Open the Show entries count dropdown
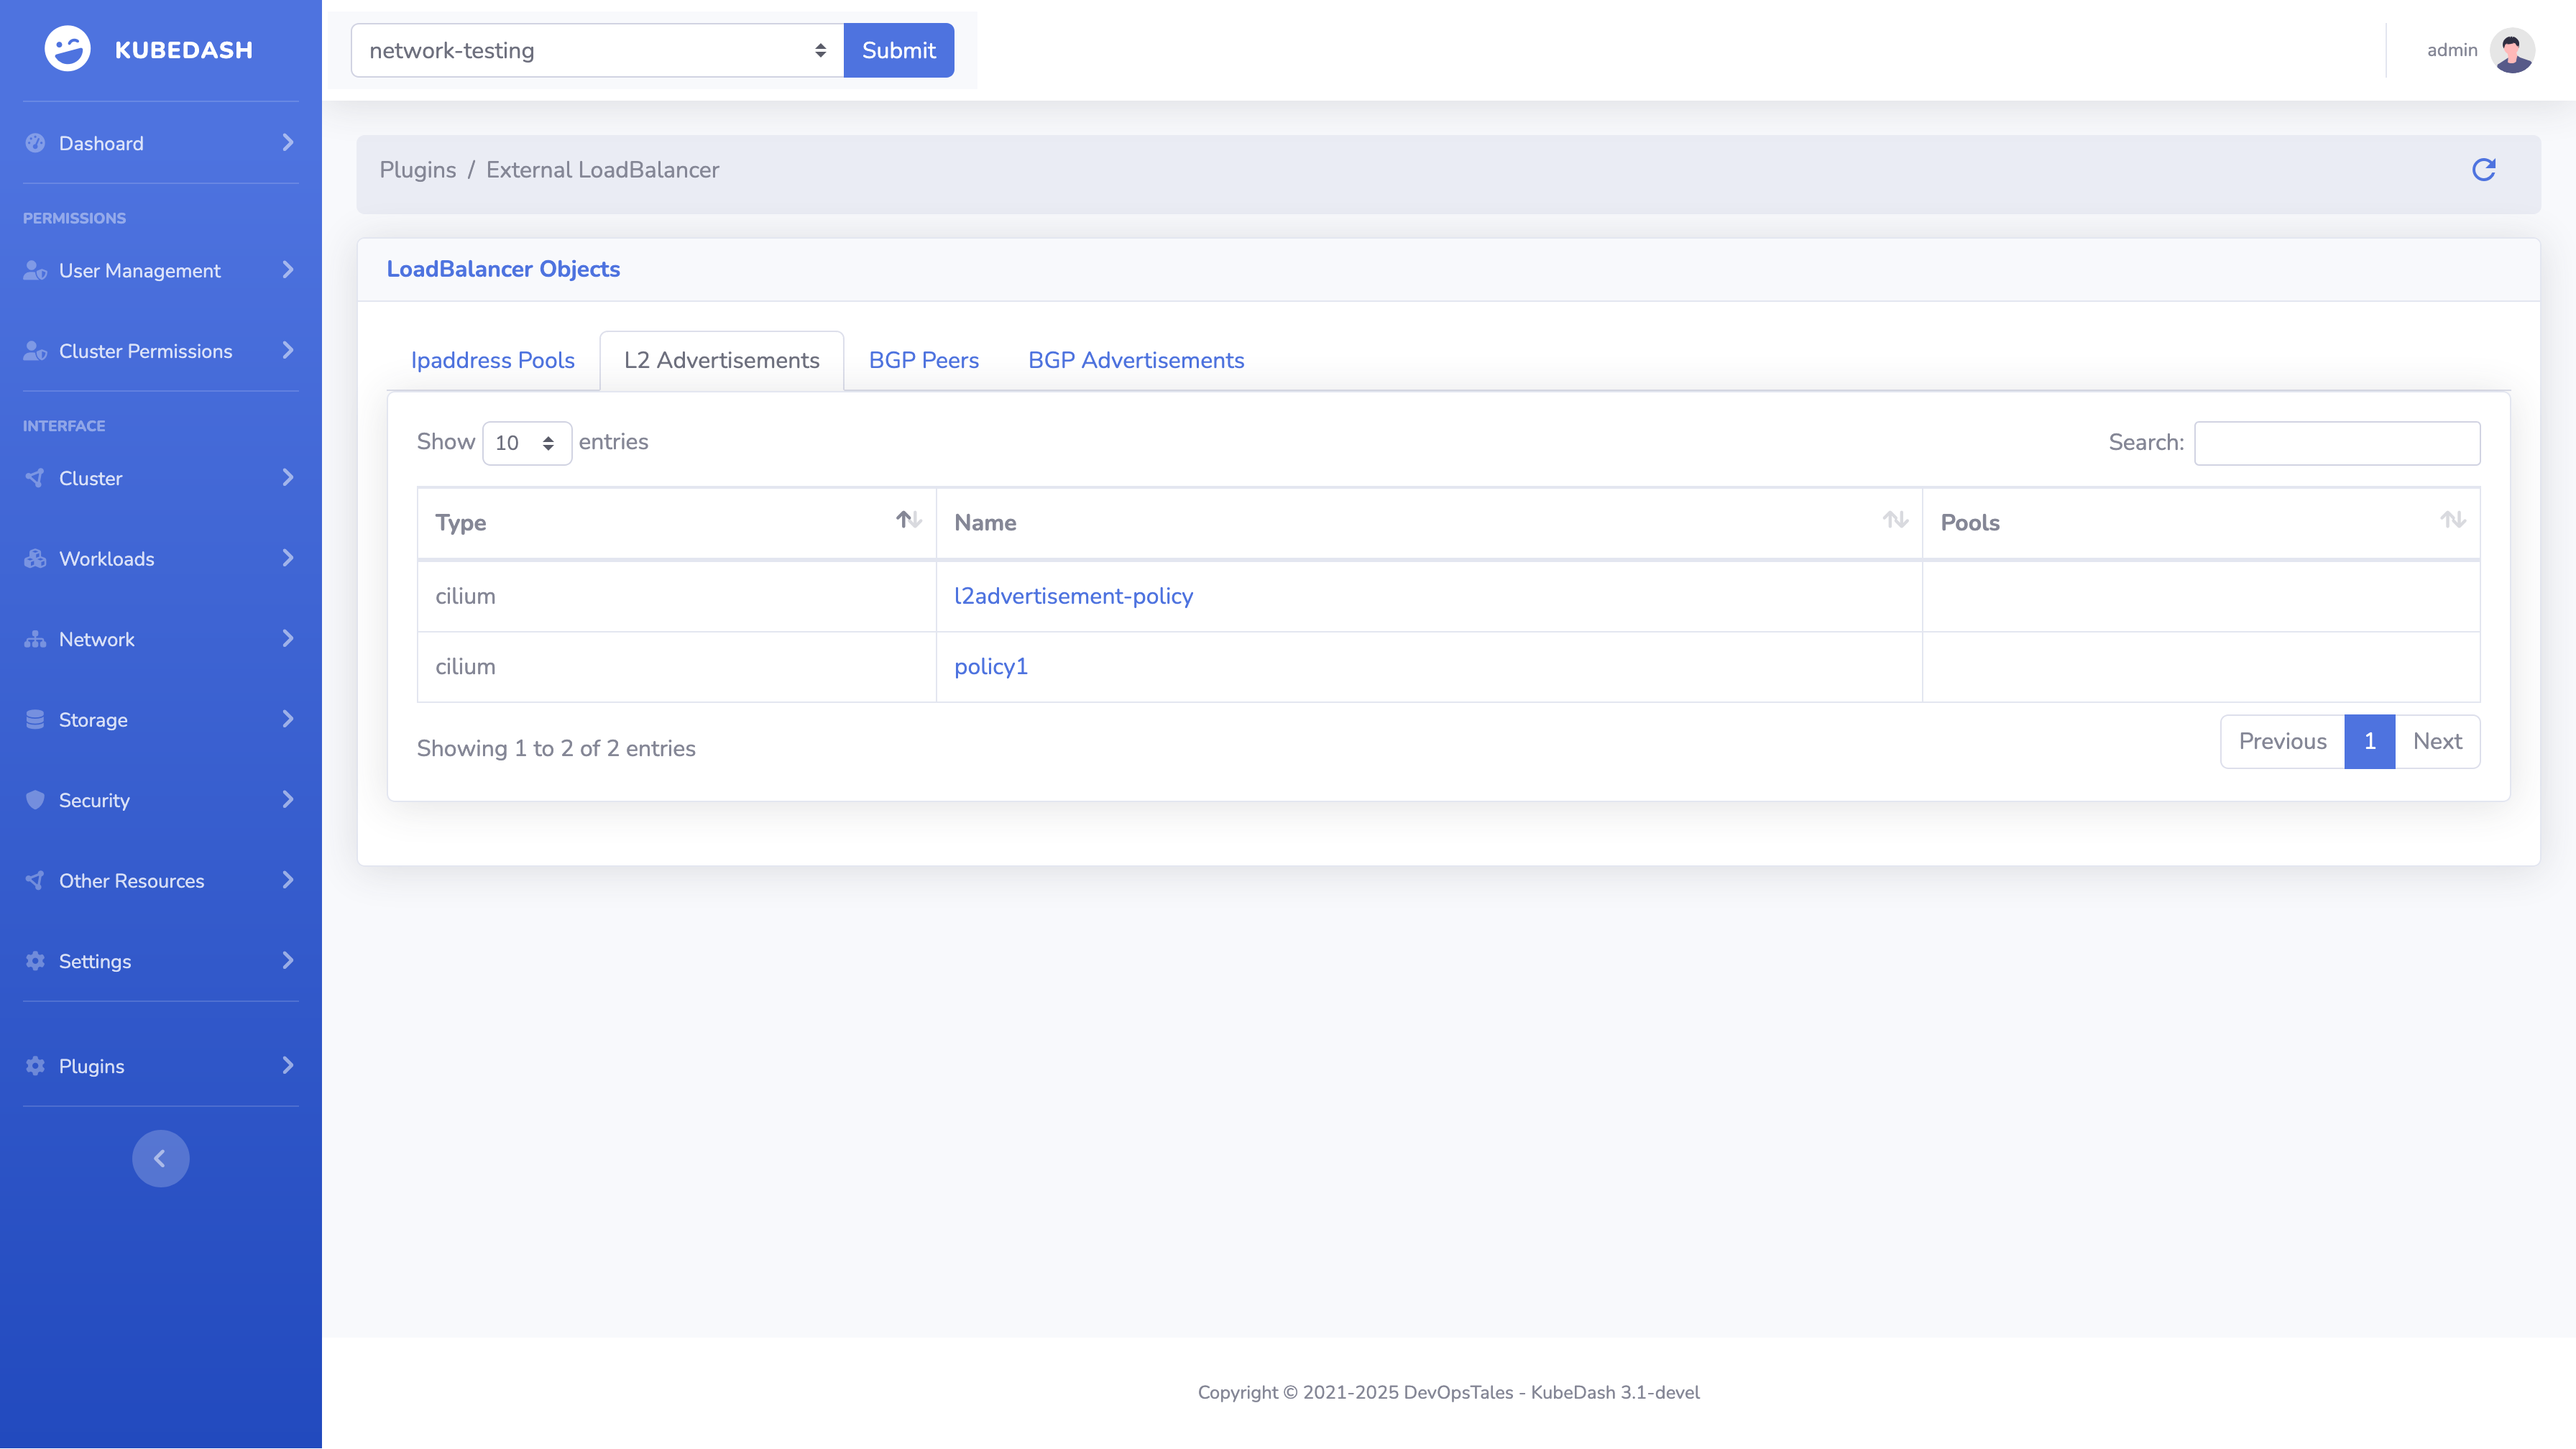2576x1449 pixels. coord(526,443)
